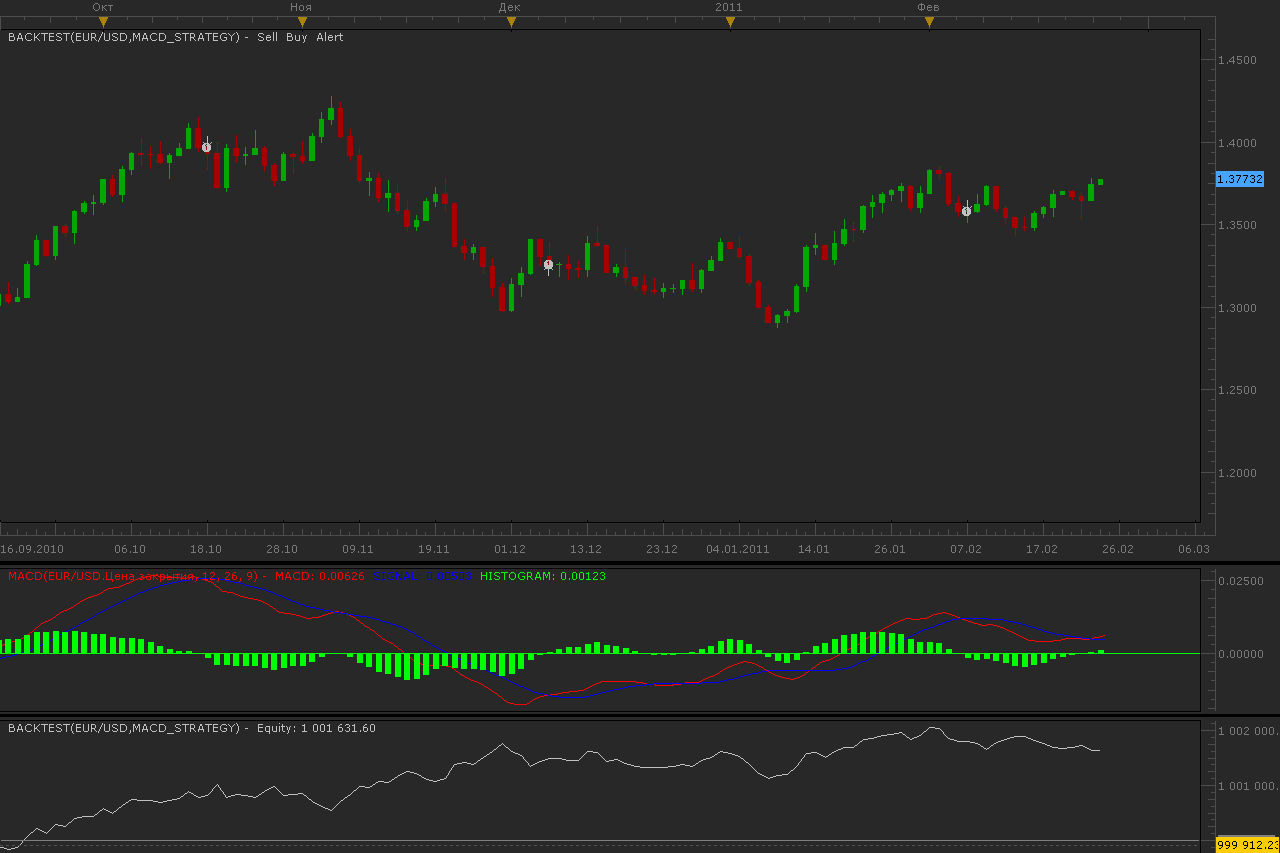Screen dimensions: 1280x853
Task: Click the 01.12 date axis label
Action: tap(510, 549)
